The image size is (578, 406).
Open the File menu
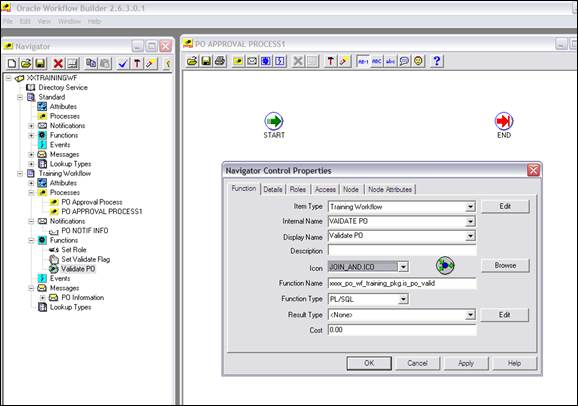click(8, 21)
